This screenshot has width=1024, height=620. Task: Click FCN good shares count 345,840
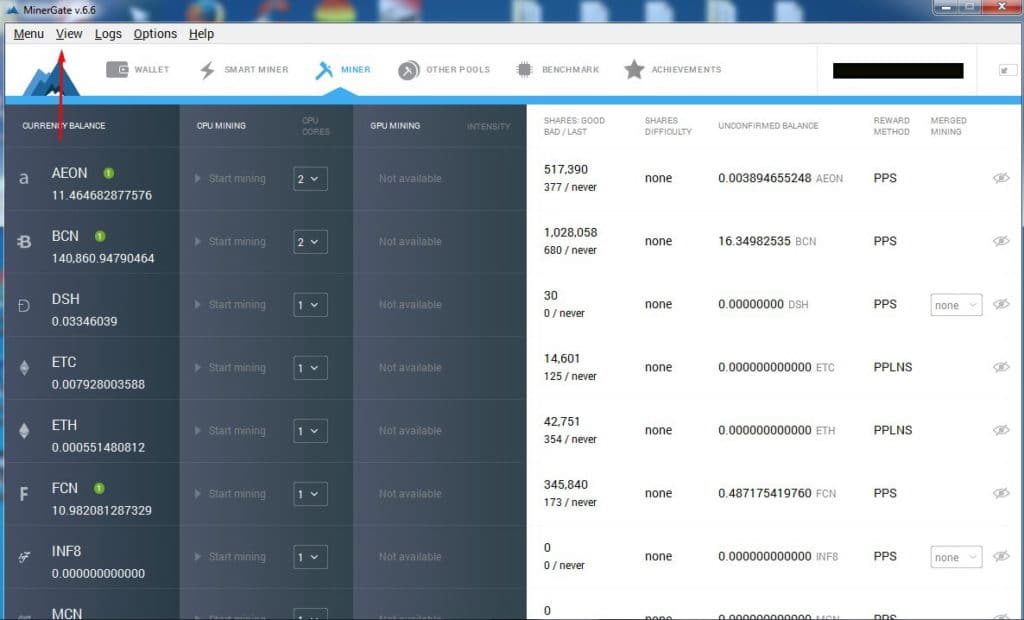[x=566, y=485]
